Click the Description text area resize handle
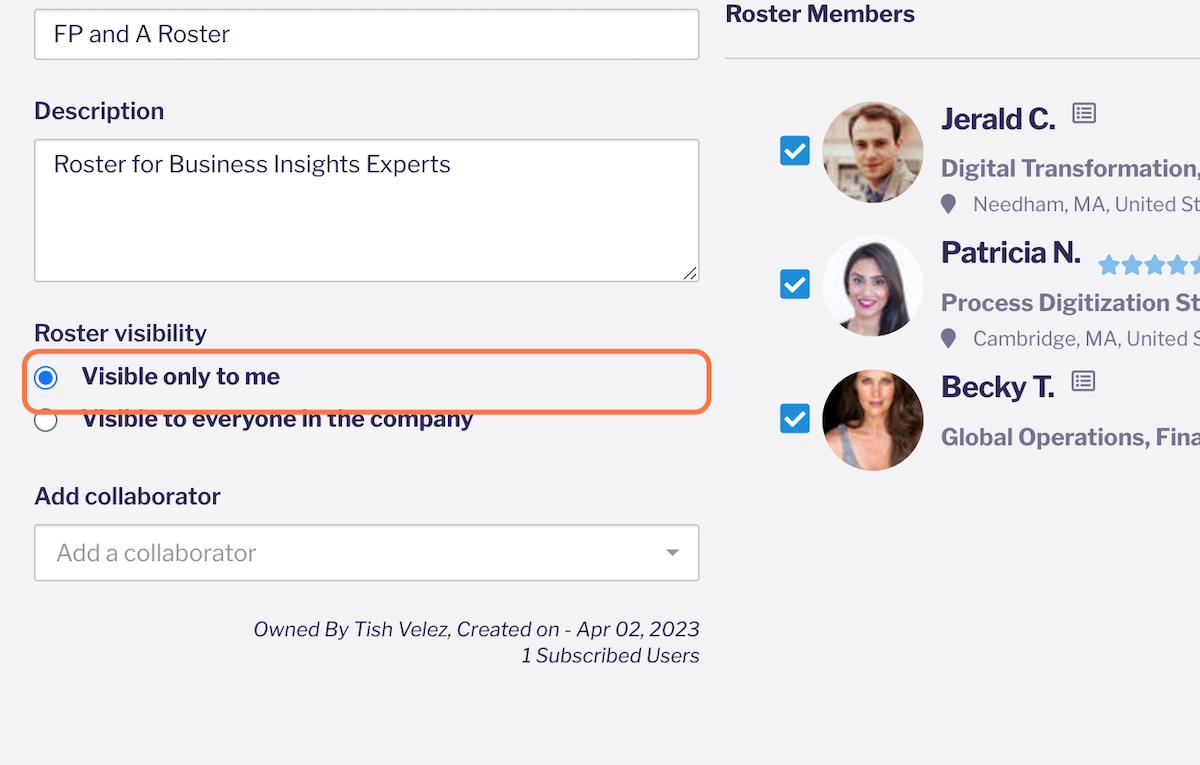The width and height of the screenshot is (1200, 765). (690, 273)
